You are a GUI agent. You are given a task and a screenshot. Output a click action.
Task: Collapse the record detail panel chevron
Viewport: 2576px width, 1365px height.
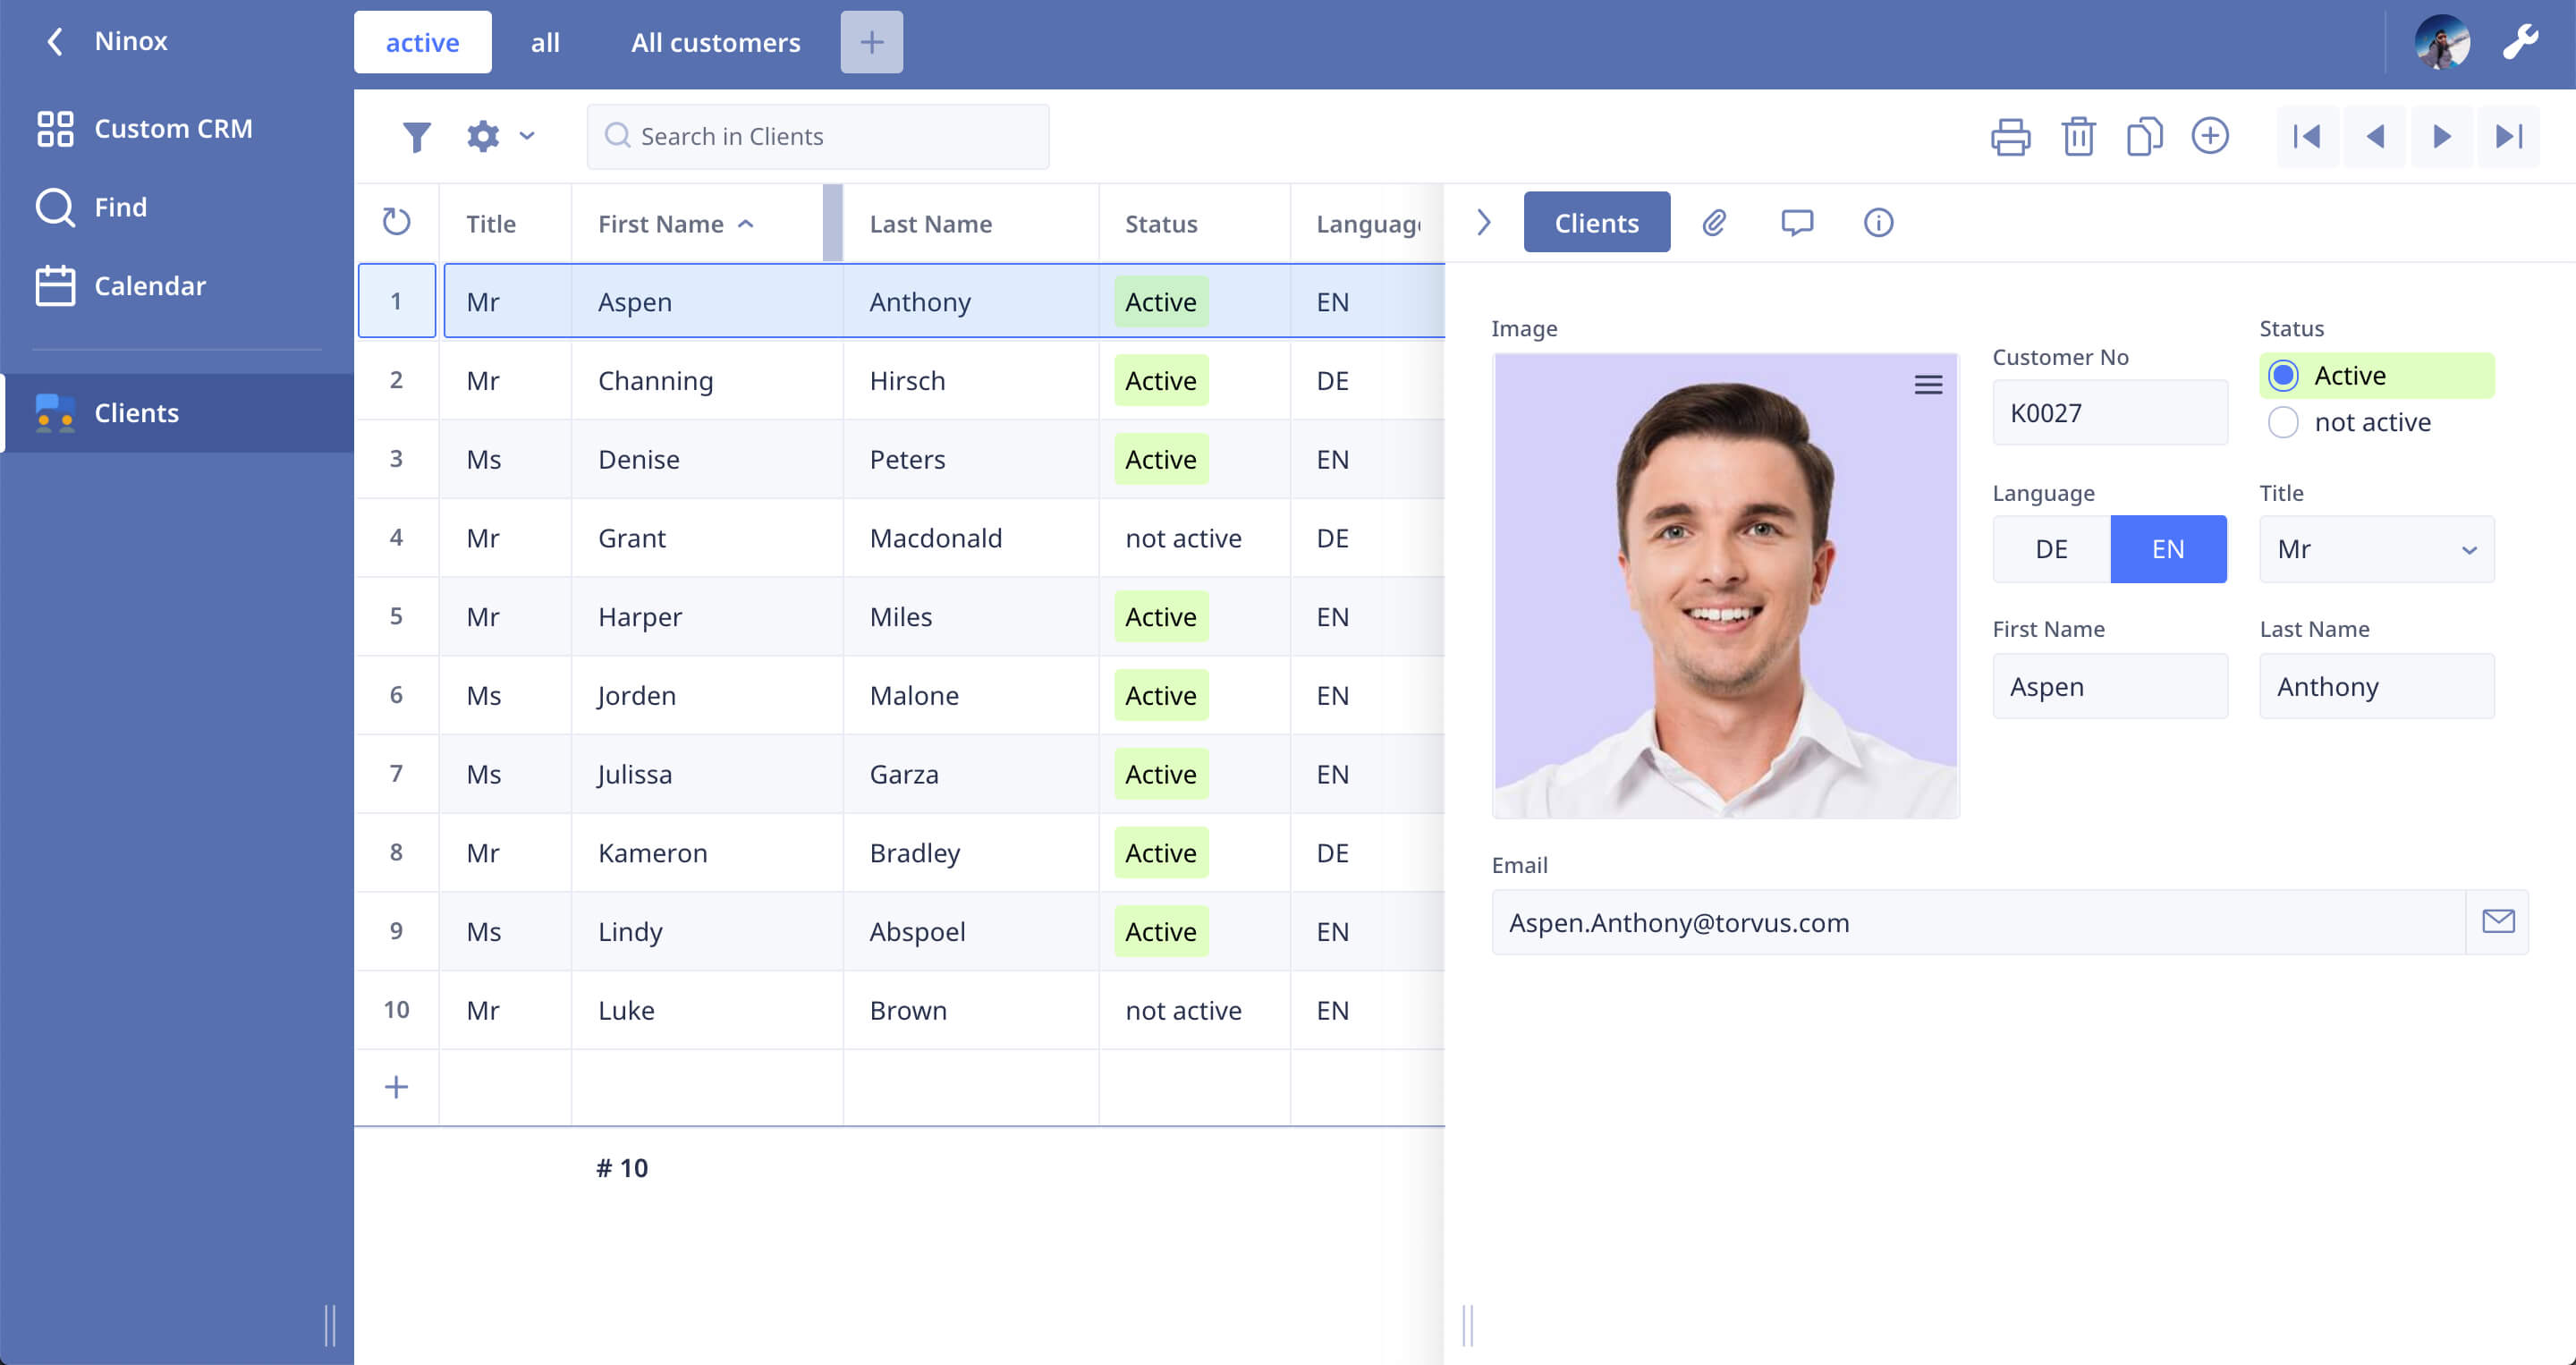pyautogui.click(x=1483, y=222)
